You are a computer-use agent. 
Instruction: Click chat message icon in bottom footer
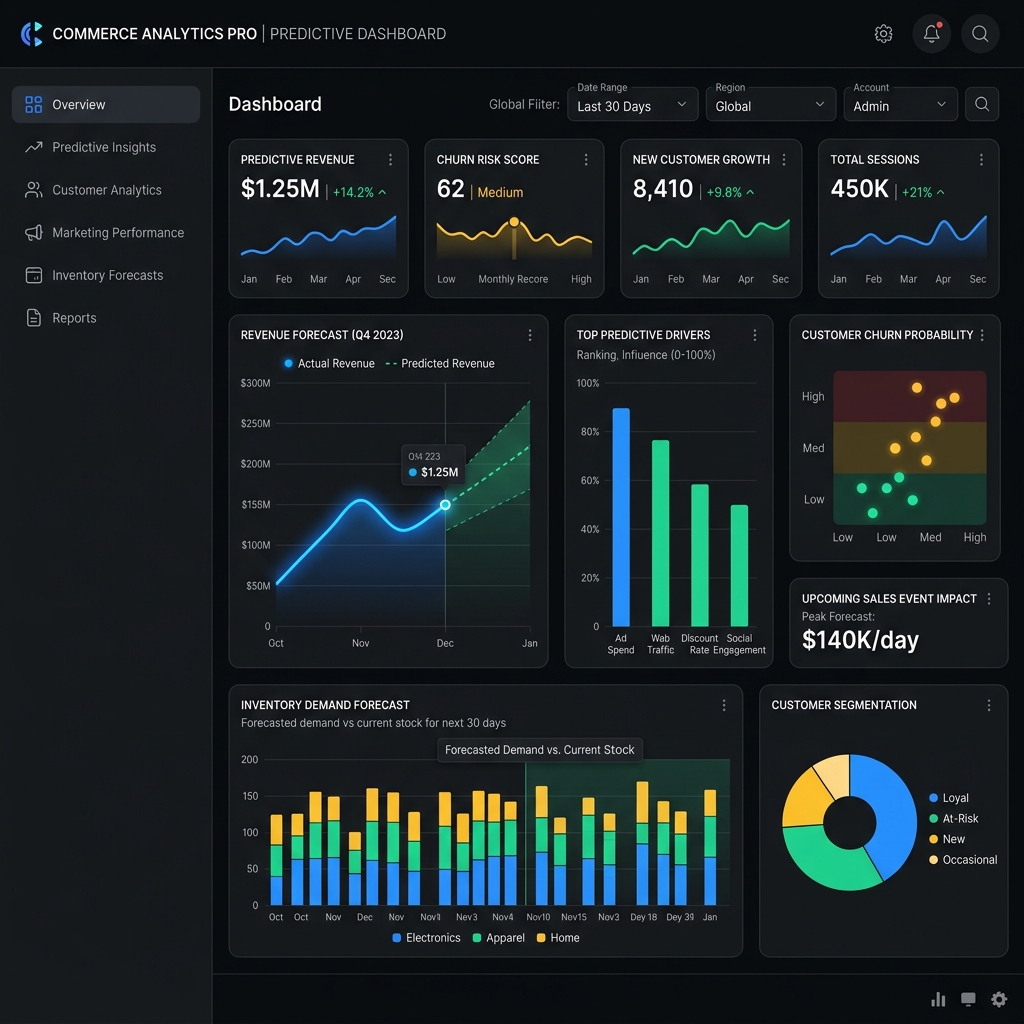pyautogui.click(x=968, y=999)
